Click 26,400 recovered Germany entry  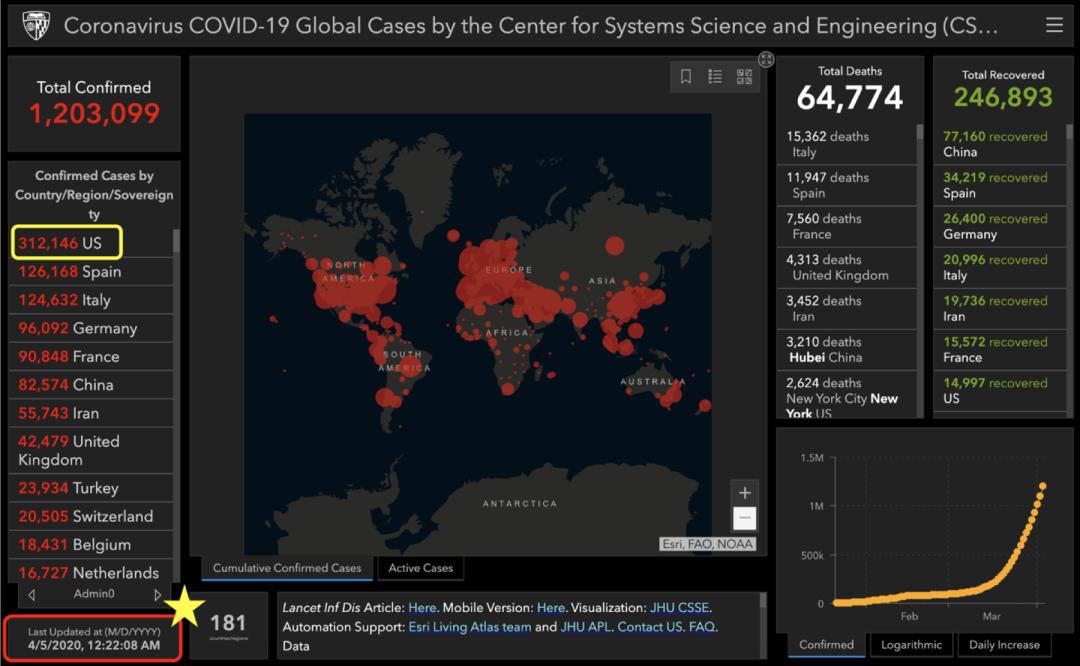999,227
